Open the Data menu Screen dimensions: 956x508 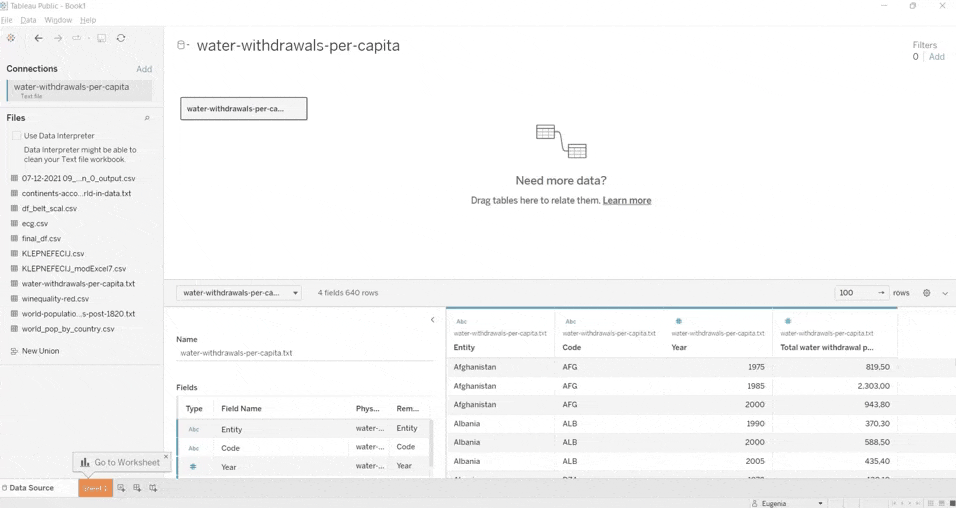click(x=28, y=20)
